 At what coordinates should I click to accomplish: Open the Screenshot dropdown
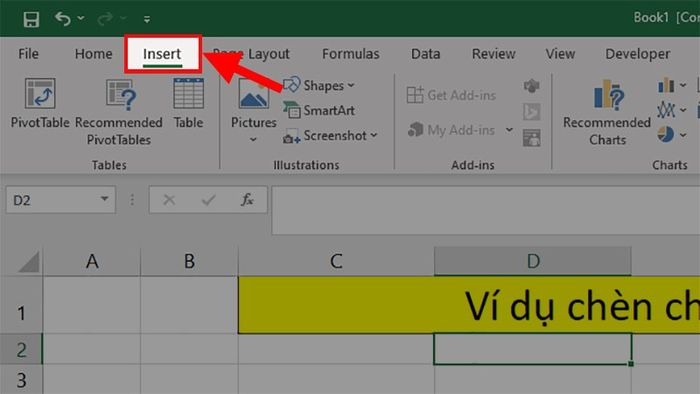[x=330, y=136]
